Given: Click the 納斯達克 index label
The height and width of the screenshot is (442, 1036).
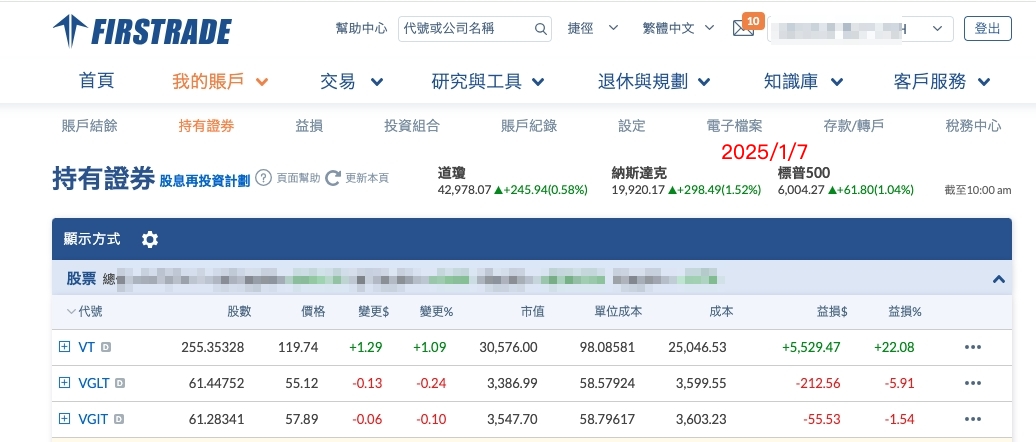Looking at the screenshot, I should click(x=639, y=173).
